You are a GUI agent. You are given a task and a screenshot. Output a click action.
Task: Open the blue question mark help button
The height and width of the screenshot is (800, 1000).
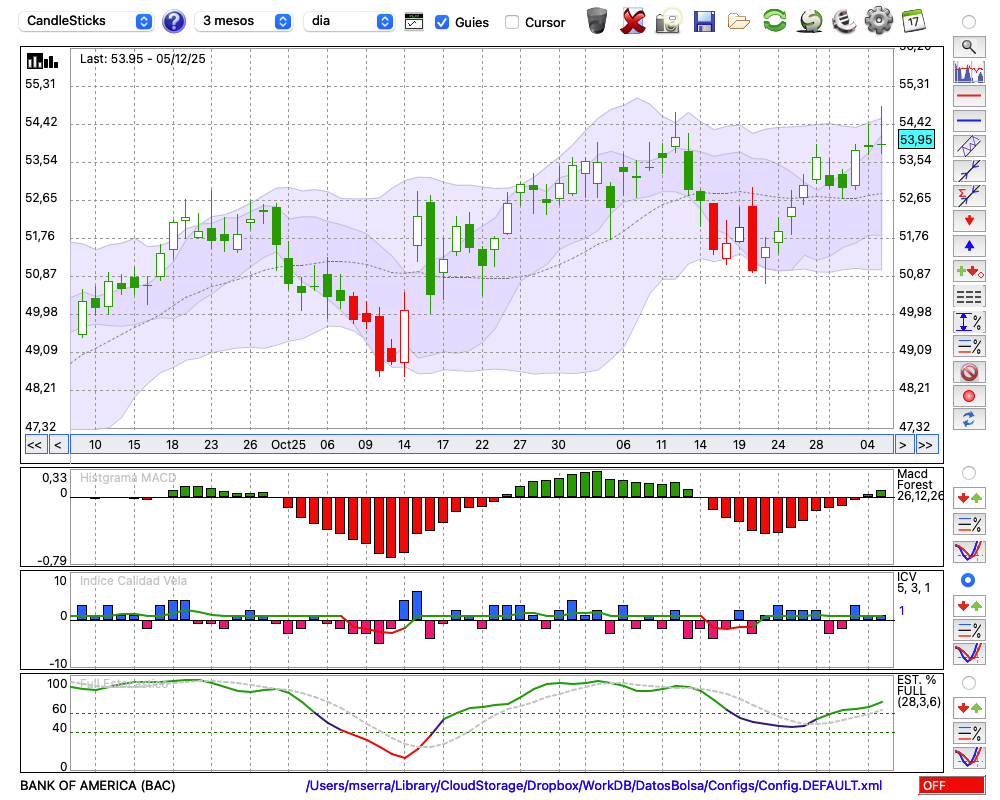coord(173,22)
